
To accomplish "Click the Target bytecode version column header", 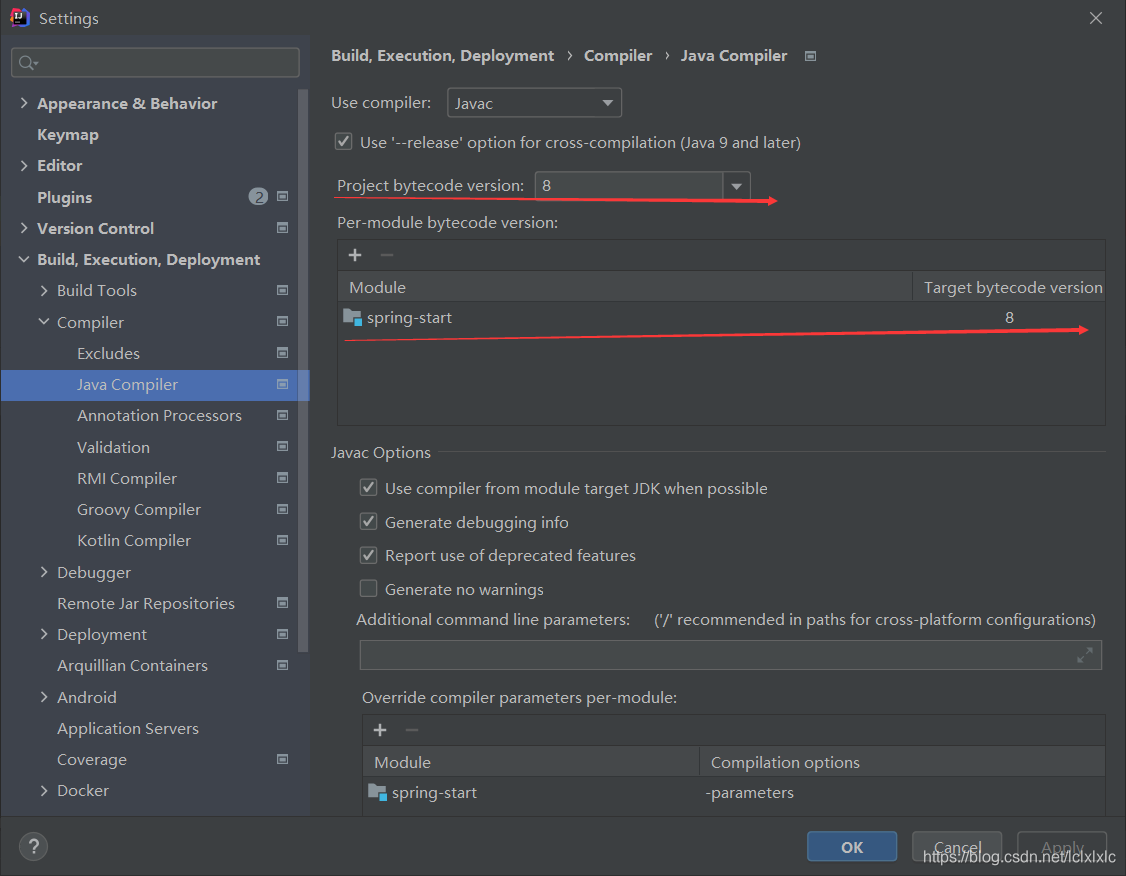I will click(1009, 287).
